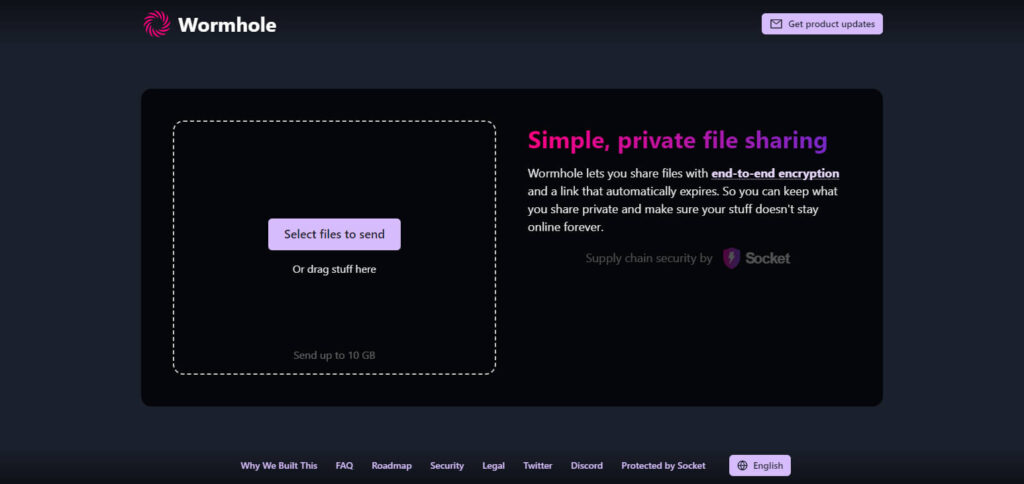Open the Legal footer link
The height and width of the screenshot is (484, 1024).
(494, 466)
